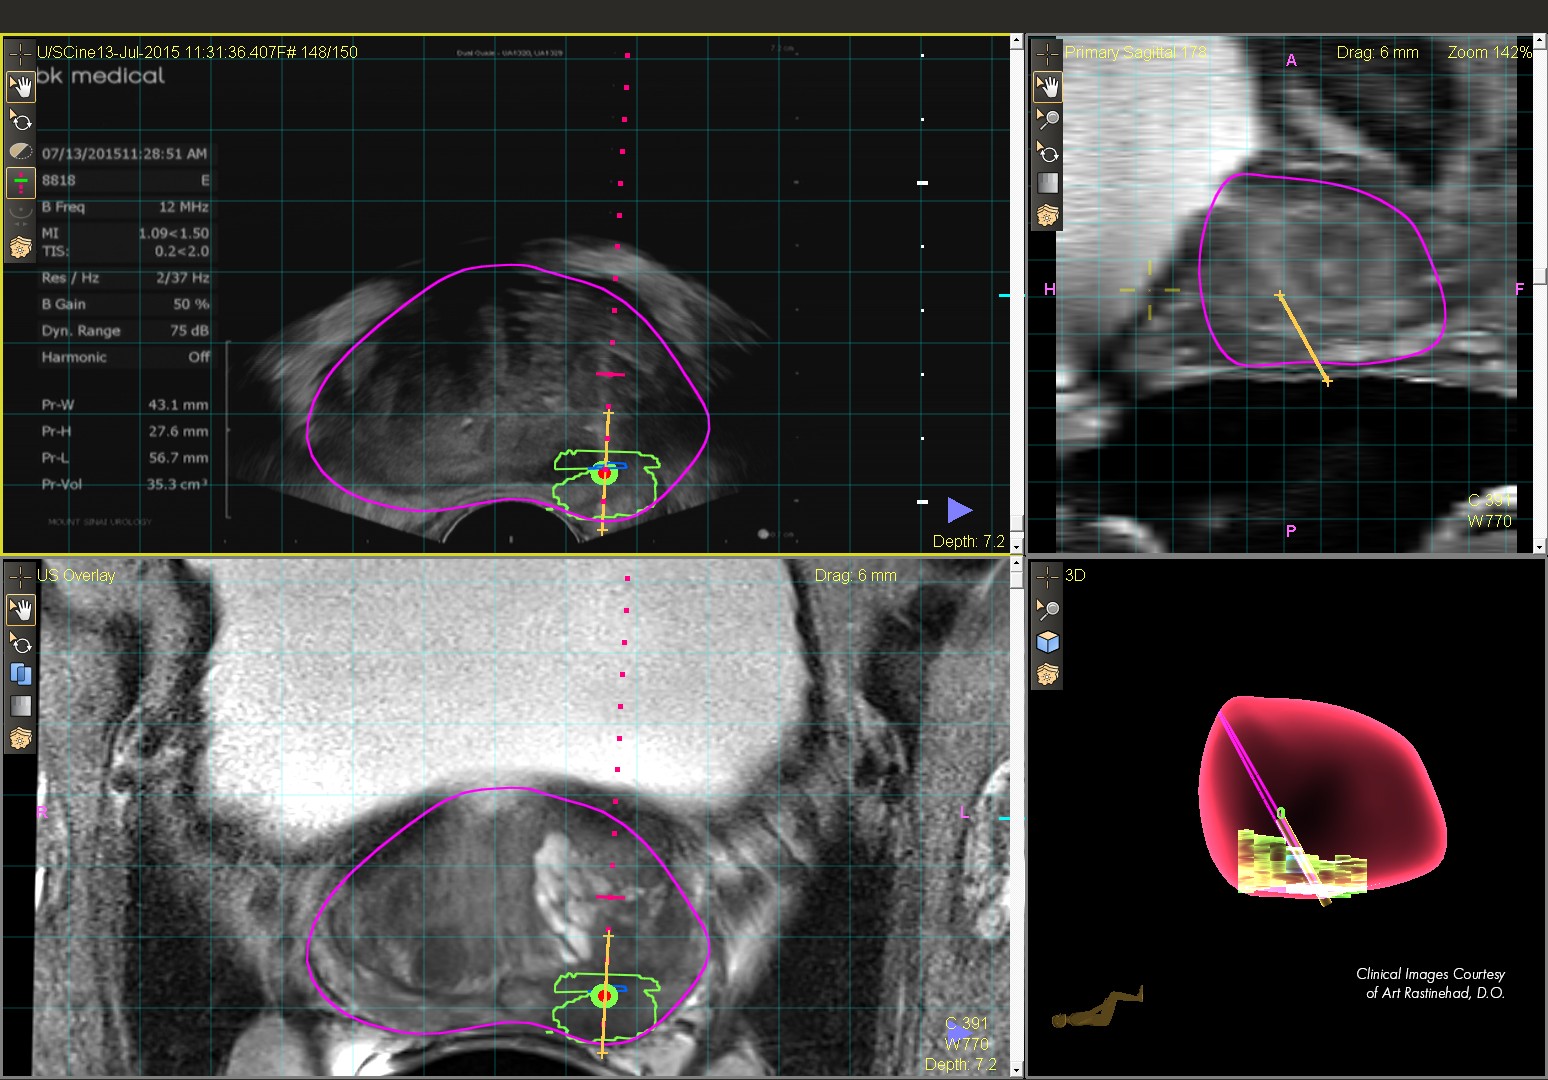Click scroll-up arrow of ultrasound panel scrollbar
Screen dimensions: 1548x1080
tap(1016, 42)
